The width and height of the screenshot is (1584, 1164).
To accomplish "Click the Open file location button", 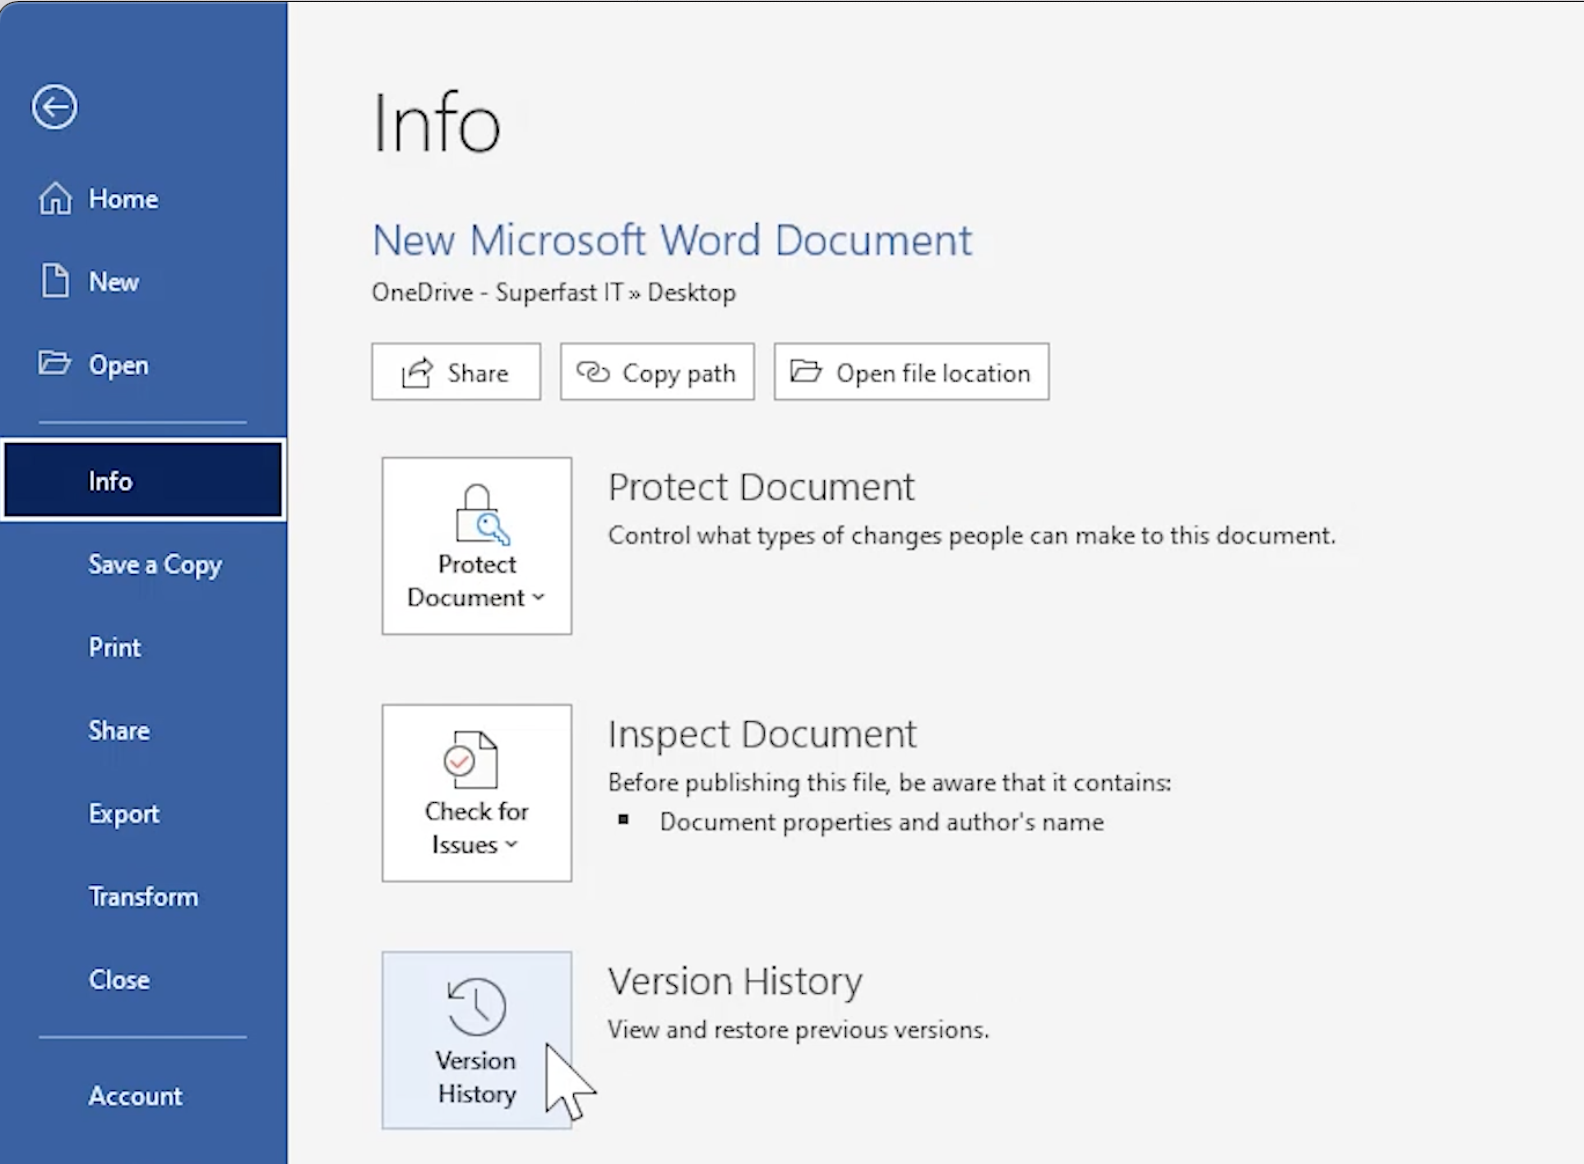I will pos(911,372).
